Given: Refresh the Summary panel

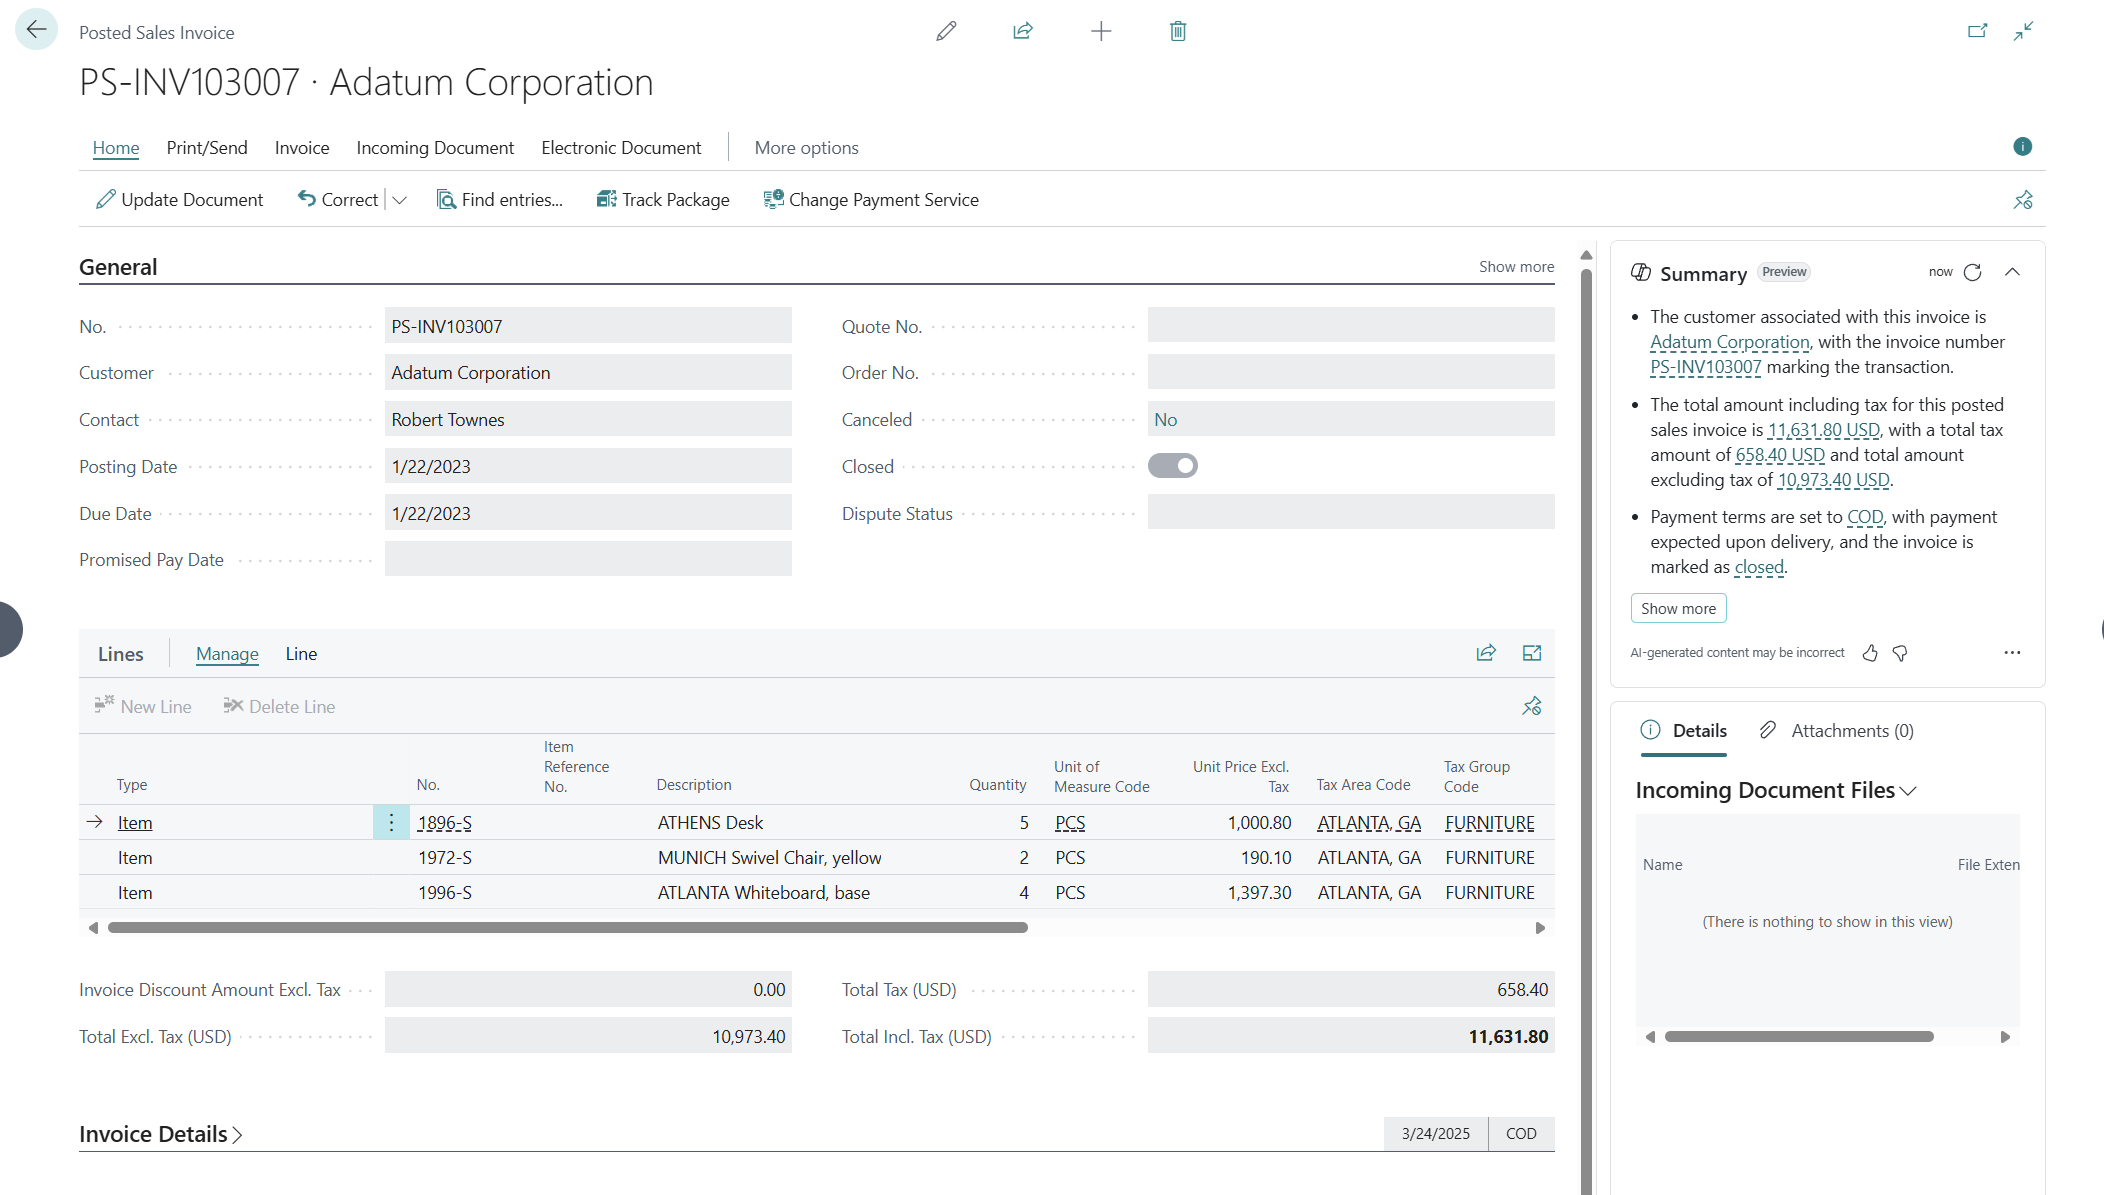Looking at the screenshot, I should point(1973,272).
